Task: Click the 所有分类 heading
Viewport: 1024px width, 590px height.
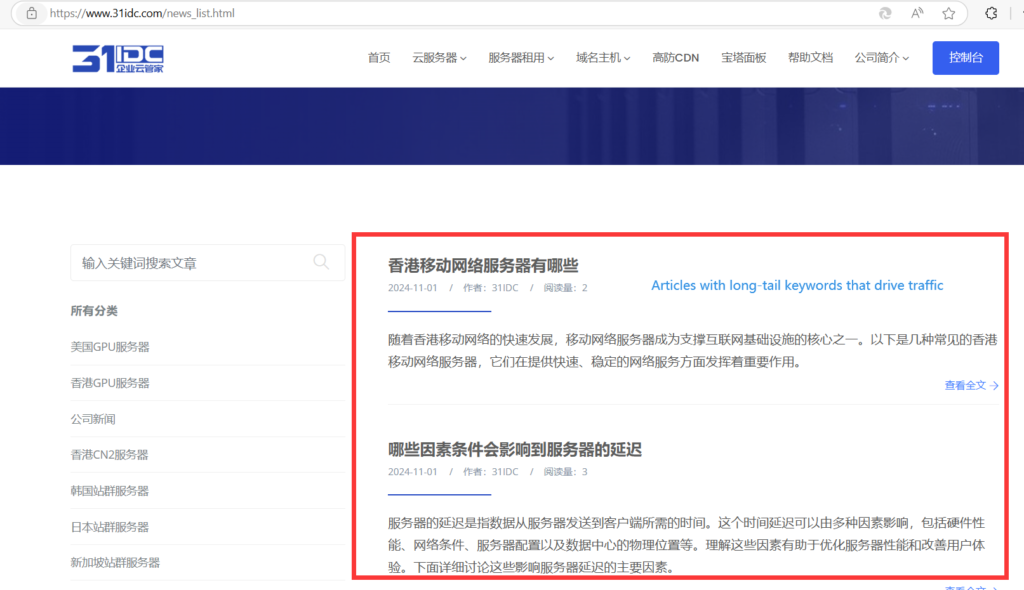Action: coord(94,311)
